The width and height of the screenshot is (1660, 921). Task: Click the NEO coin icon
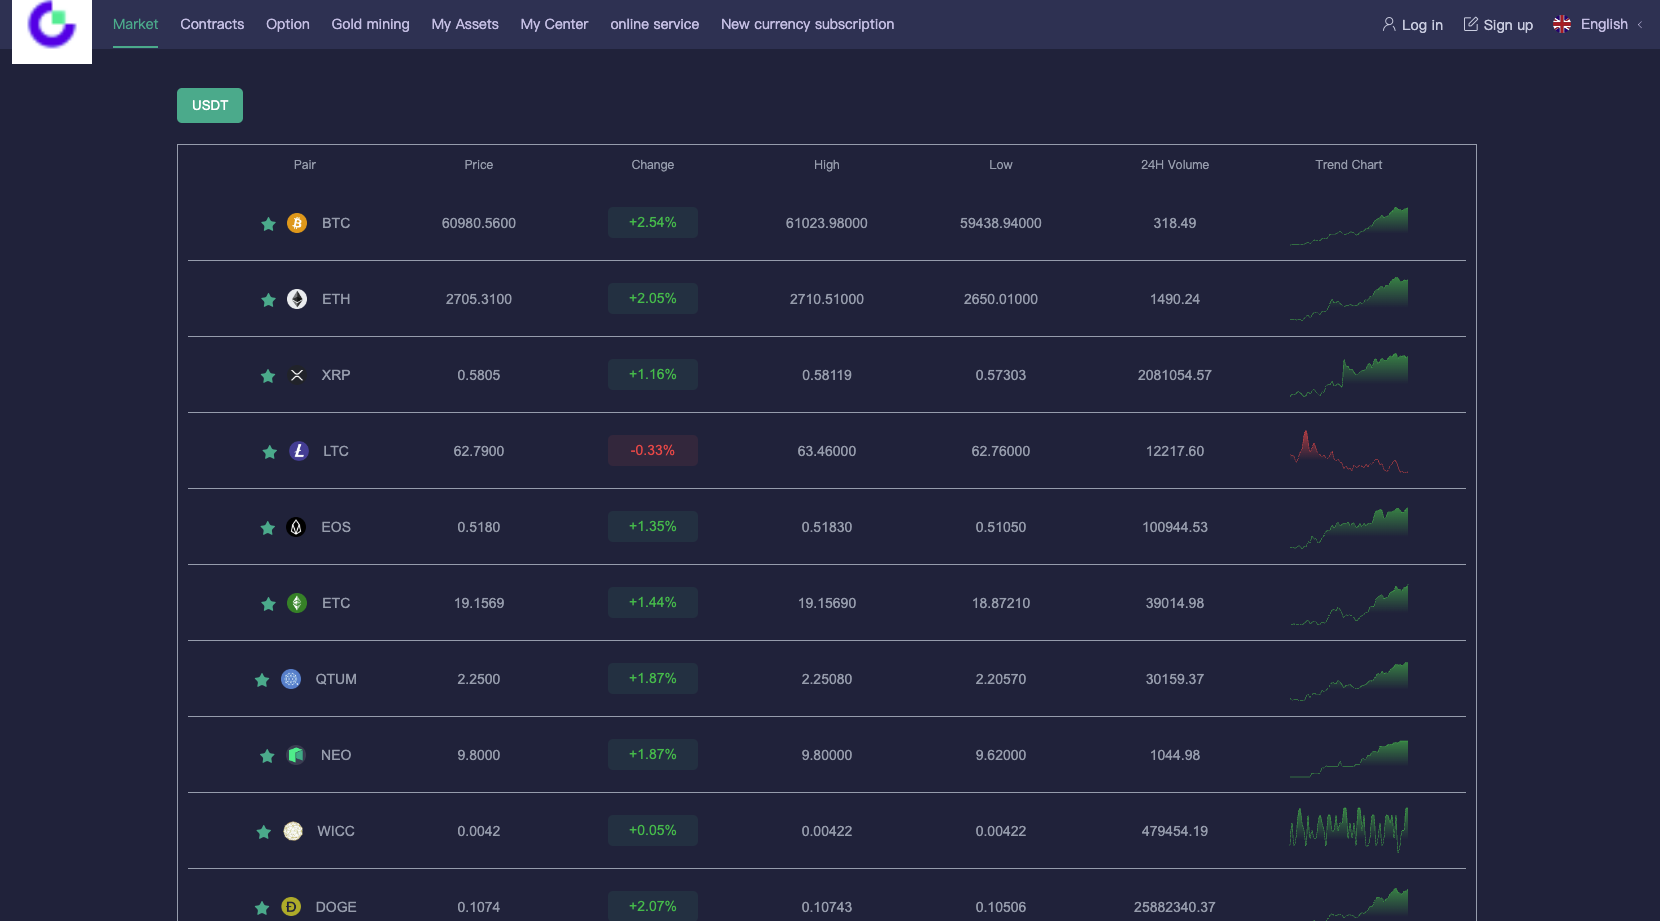[x=296, y=755]
